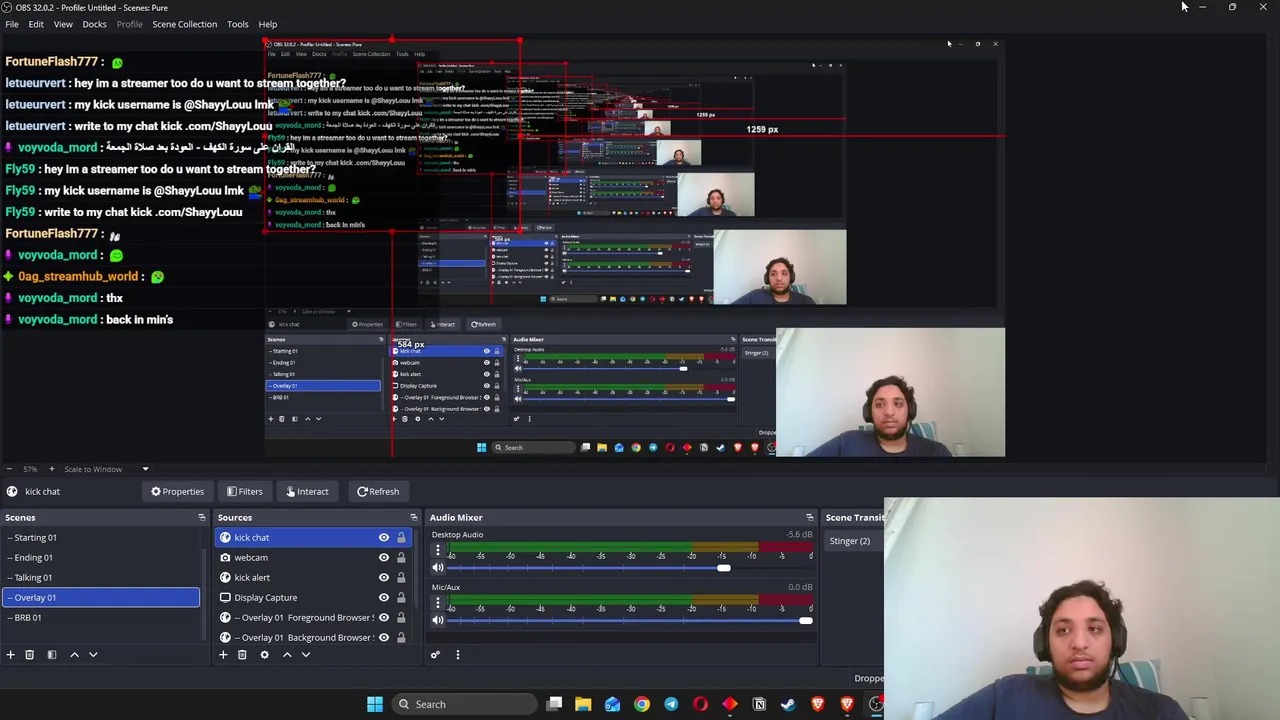Move scene down arrow in Scenes panel
Image resolution: width=1280 pixels, height=720 pixels.
[93, 655]
